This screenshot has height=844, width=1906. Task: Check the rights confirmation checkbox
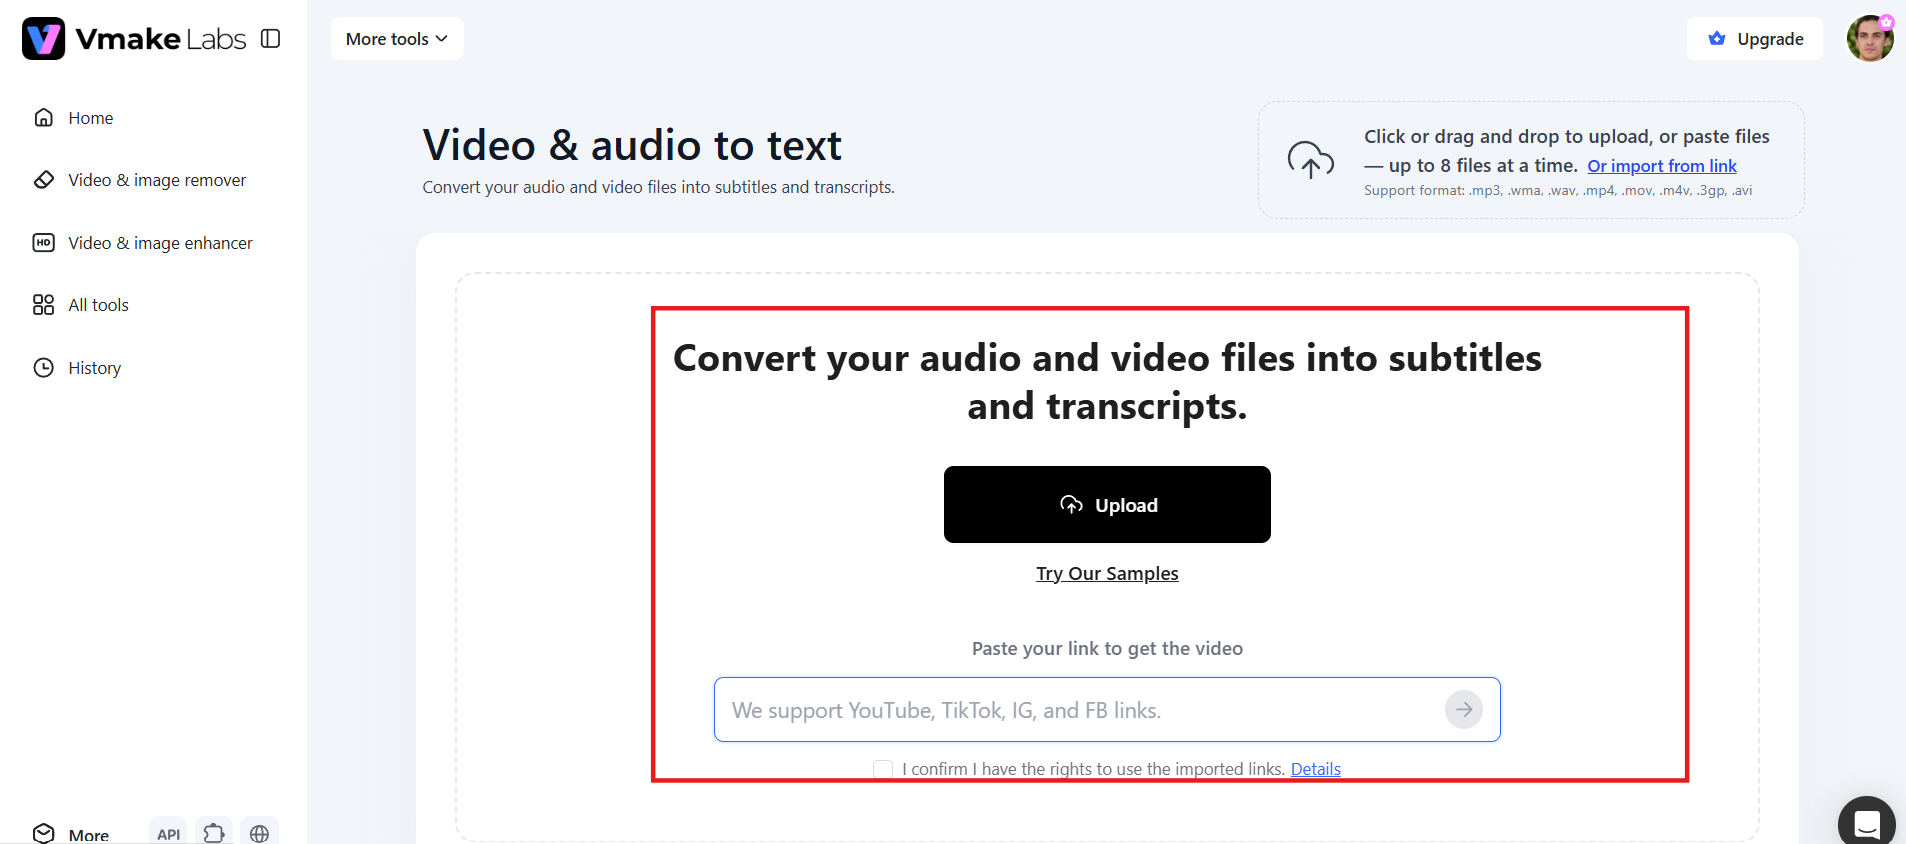[x=883, y=769]
